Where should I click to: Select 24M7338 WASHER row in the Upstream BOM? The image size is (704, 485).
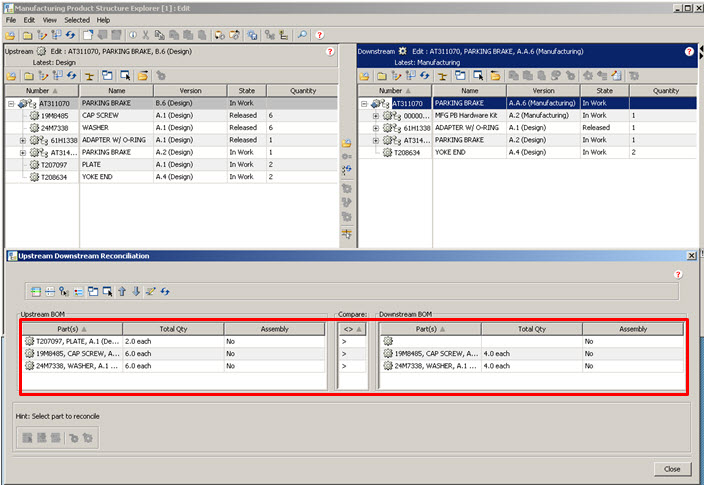click(173, 366)
